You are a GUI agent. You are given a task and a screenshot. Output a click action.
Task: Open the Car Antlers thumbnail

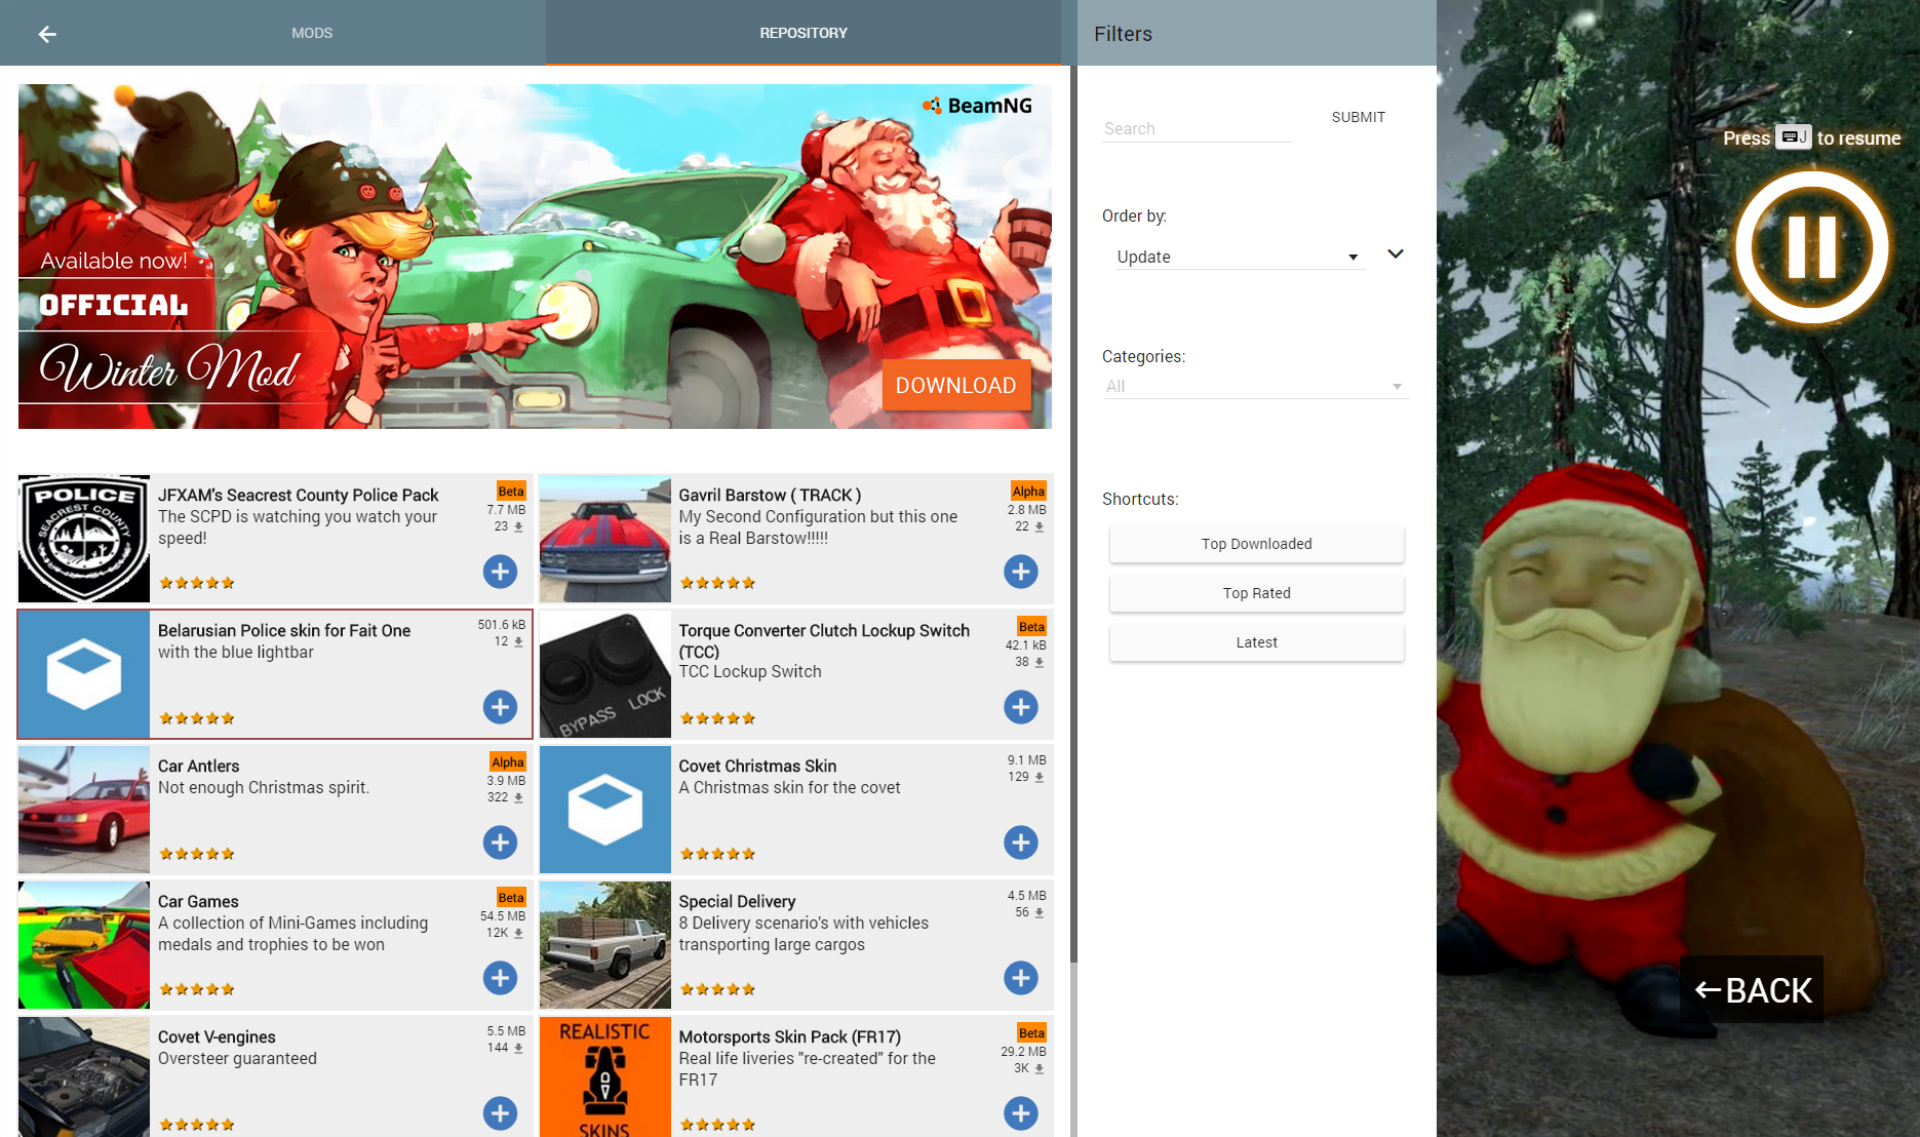tap(84, 810)
